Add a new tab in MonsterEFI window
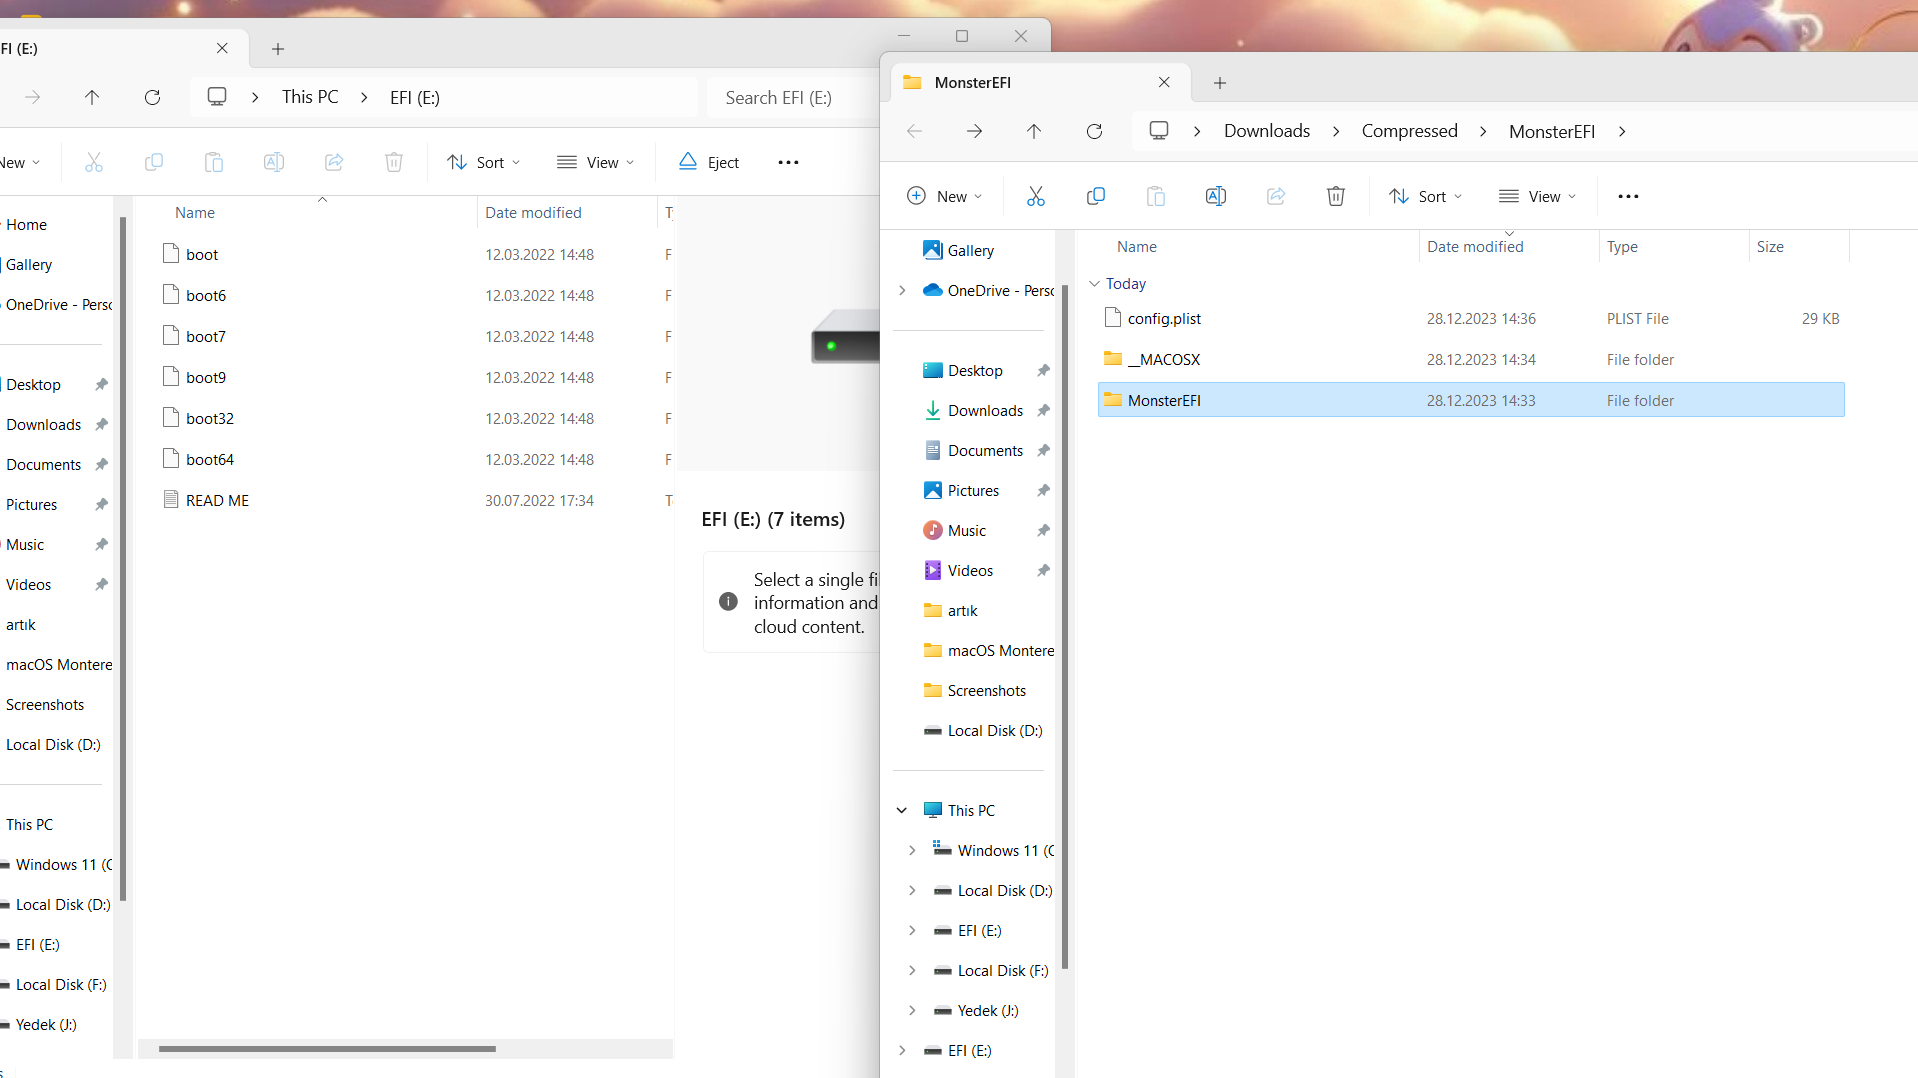Screen dimensions: 1918x1078 (x=1219, y=83)
